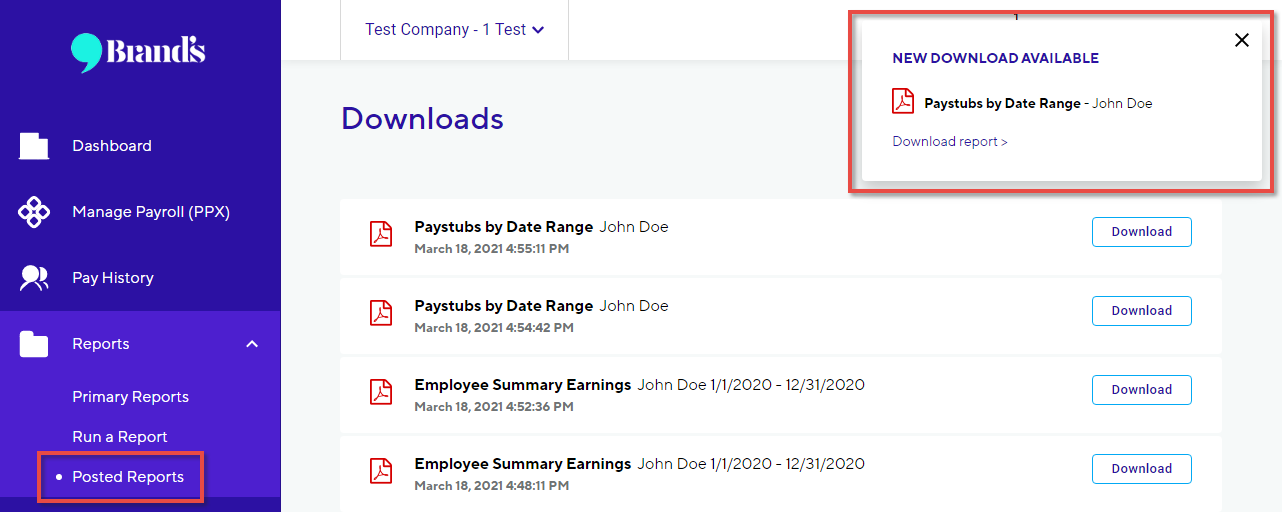The width and height of the screenshot is (1282, 512).
Task: Click the Dashboard folder icon
Action: tap(34, 146)
